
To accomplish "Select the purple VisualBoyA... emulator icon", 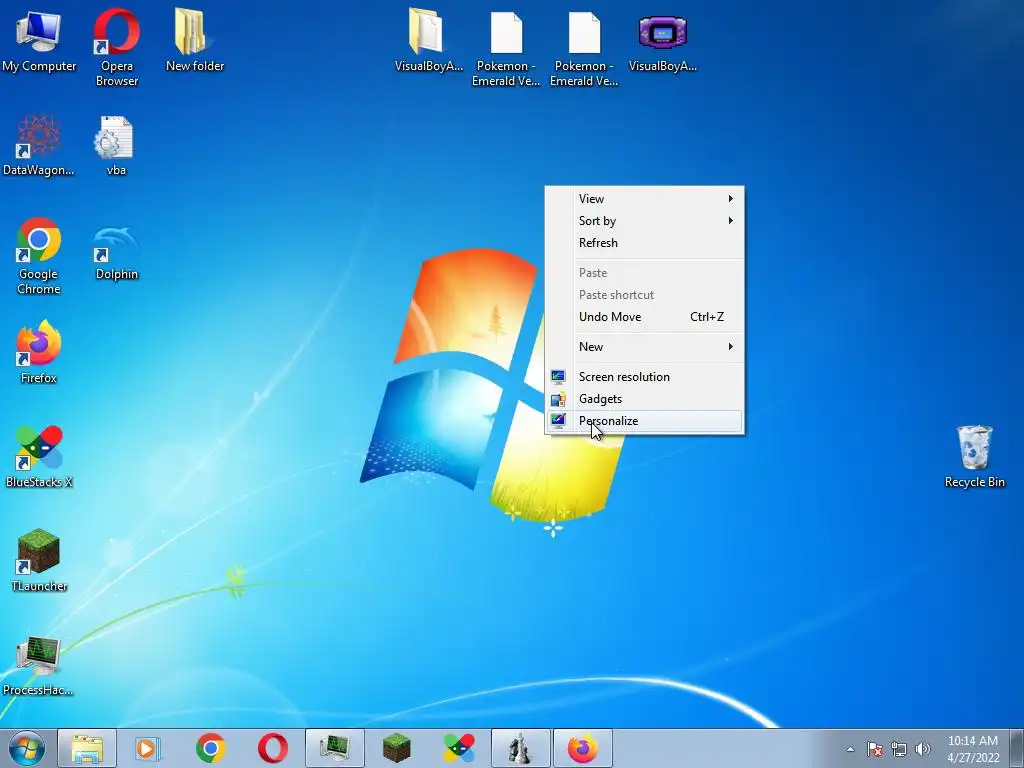I will coord(662,42).
